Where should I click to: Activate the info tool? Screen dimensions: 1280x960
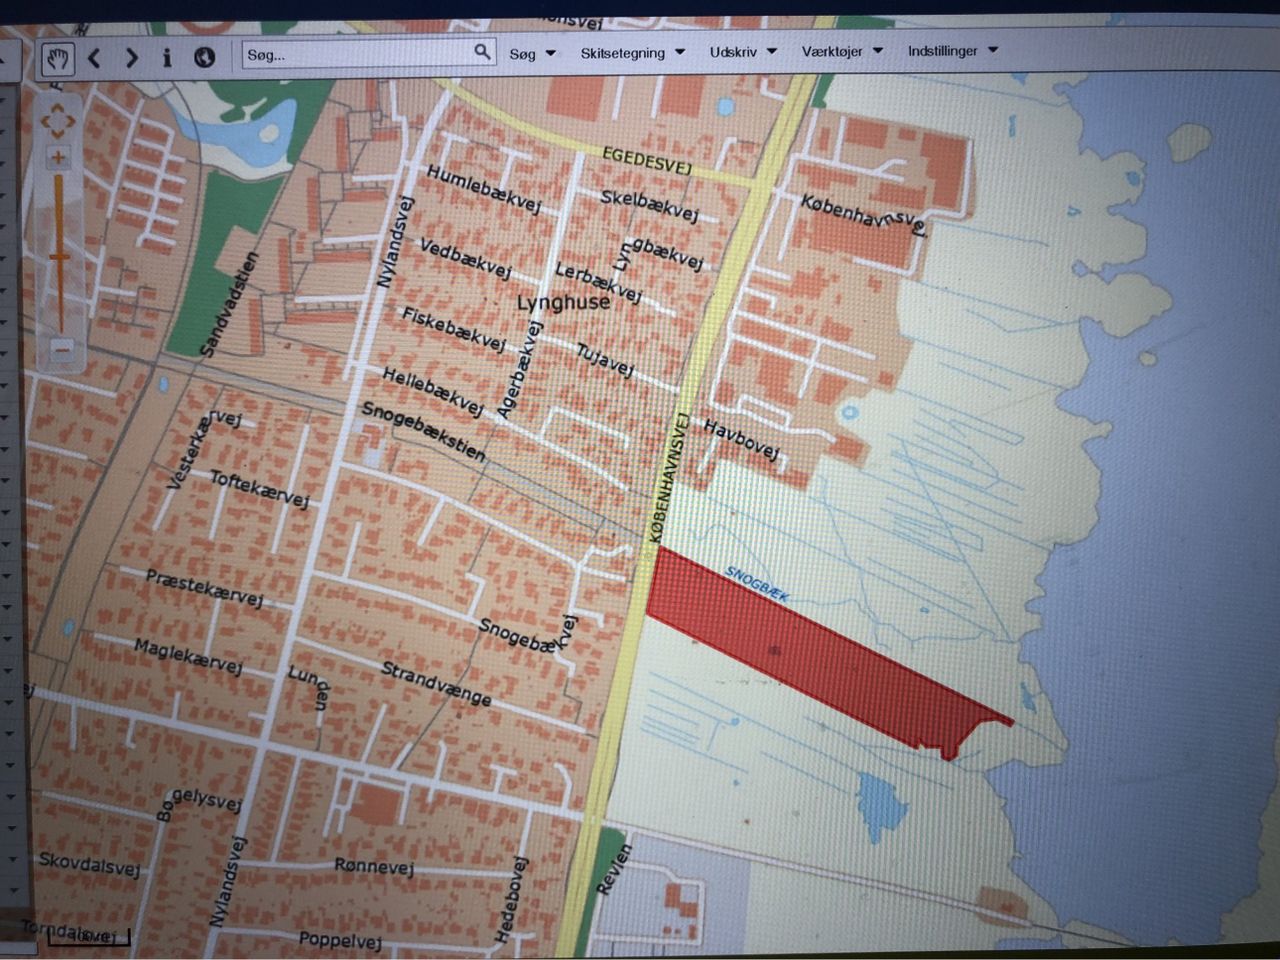coord(167,57)
